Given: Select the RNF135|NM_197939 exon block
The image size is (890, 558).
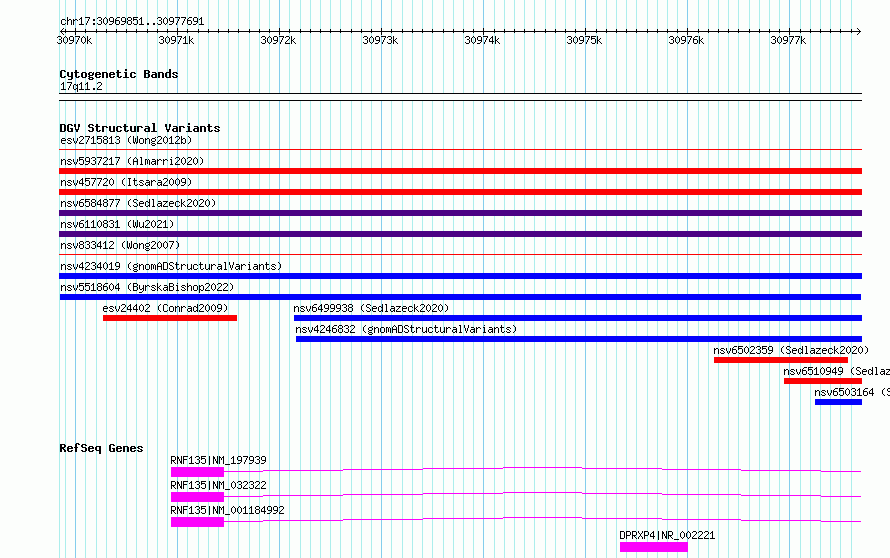Looking at the screenshot, I should pos(197,472).
